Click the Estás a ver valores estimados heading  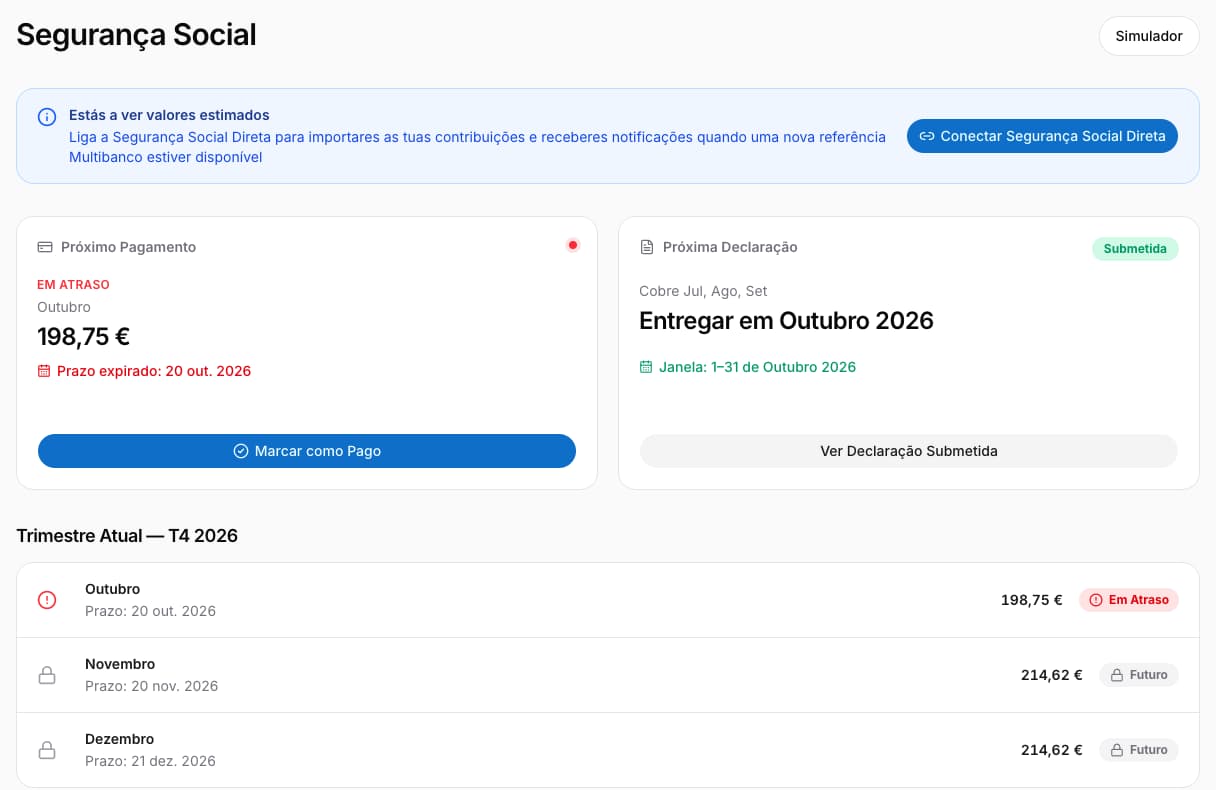(169, 115)
